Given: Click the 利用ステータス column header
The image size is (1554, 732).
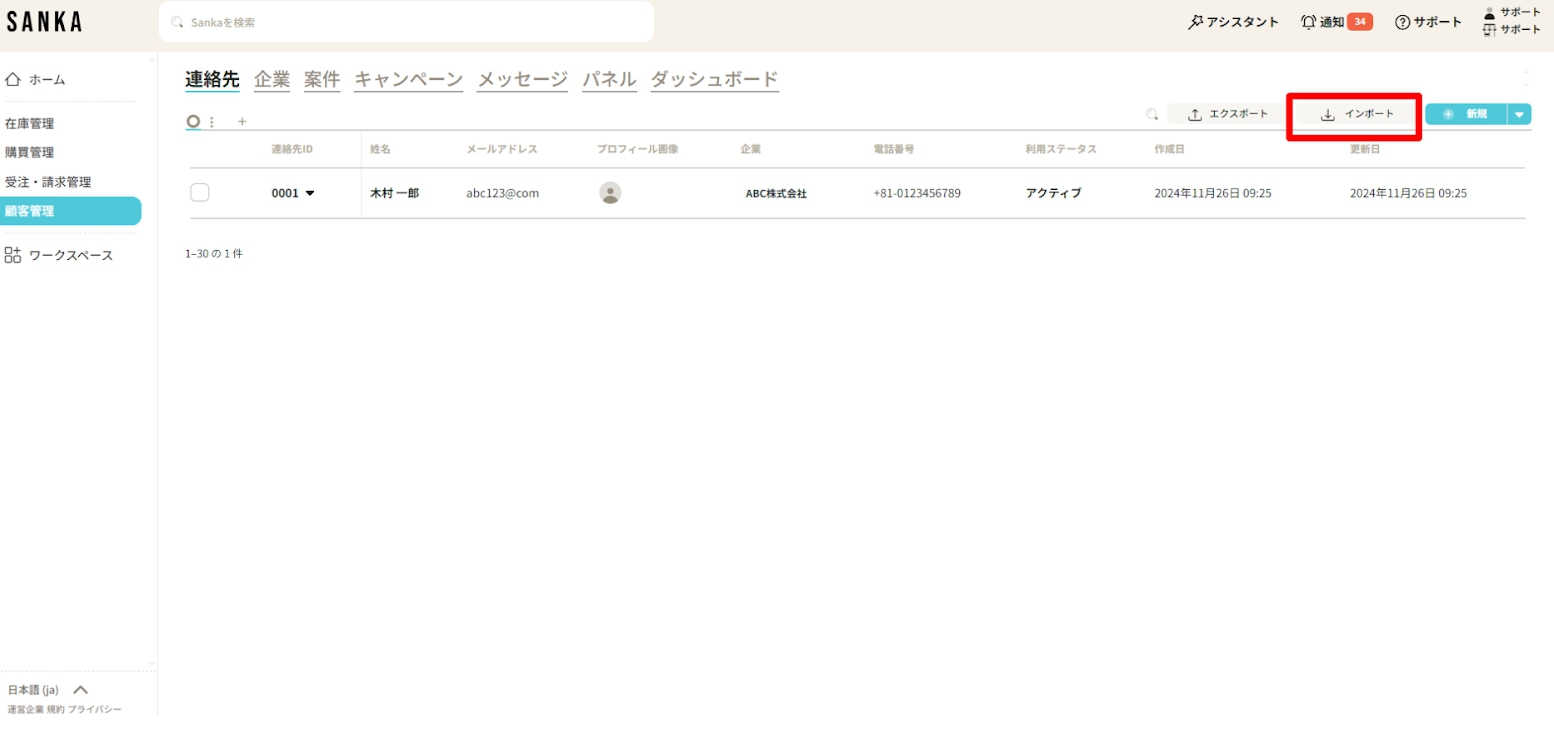Looking at the screenshot, I should tap(1061, 149).
